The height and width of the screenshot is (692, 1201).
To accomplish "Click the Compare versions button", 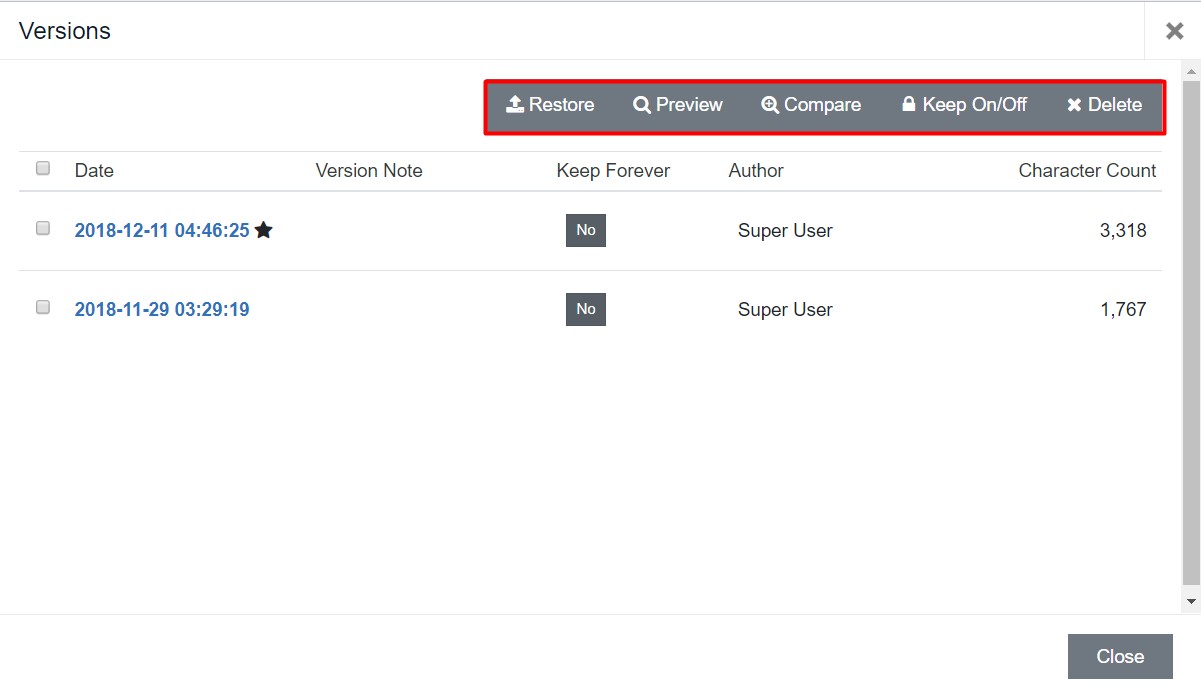I will [811, 105].
